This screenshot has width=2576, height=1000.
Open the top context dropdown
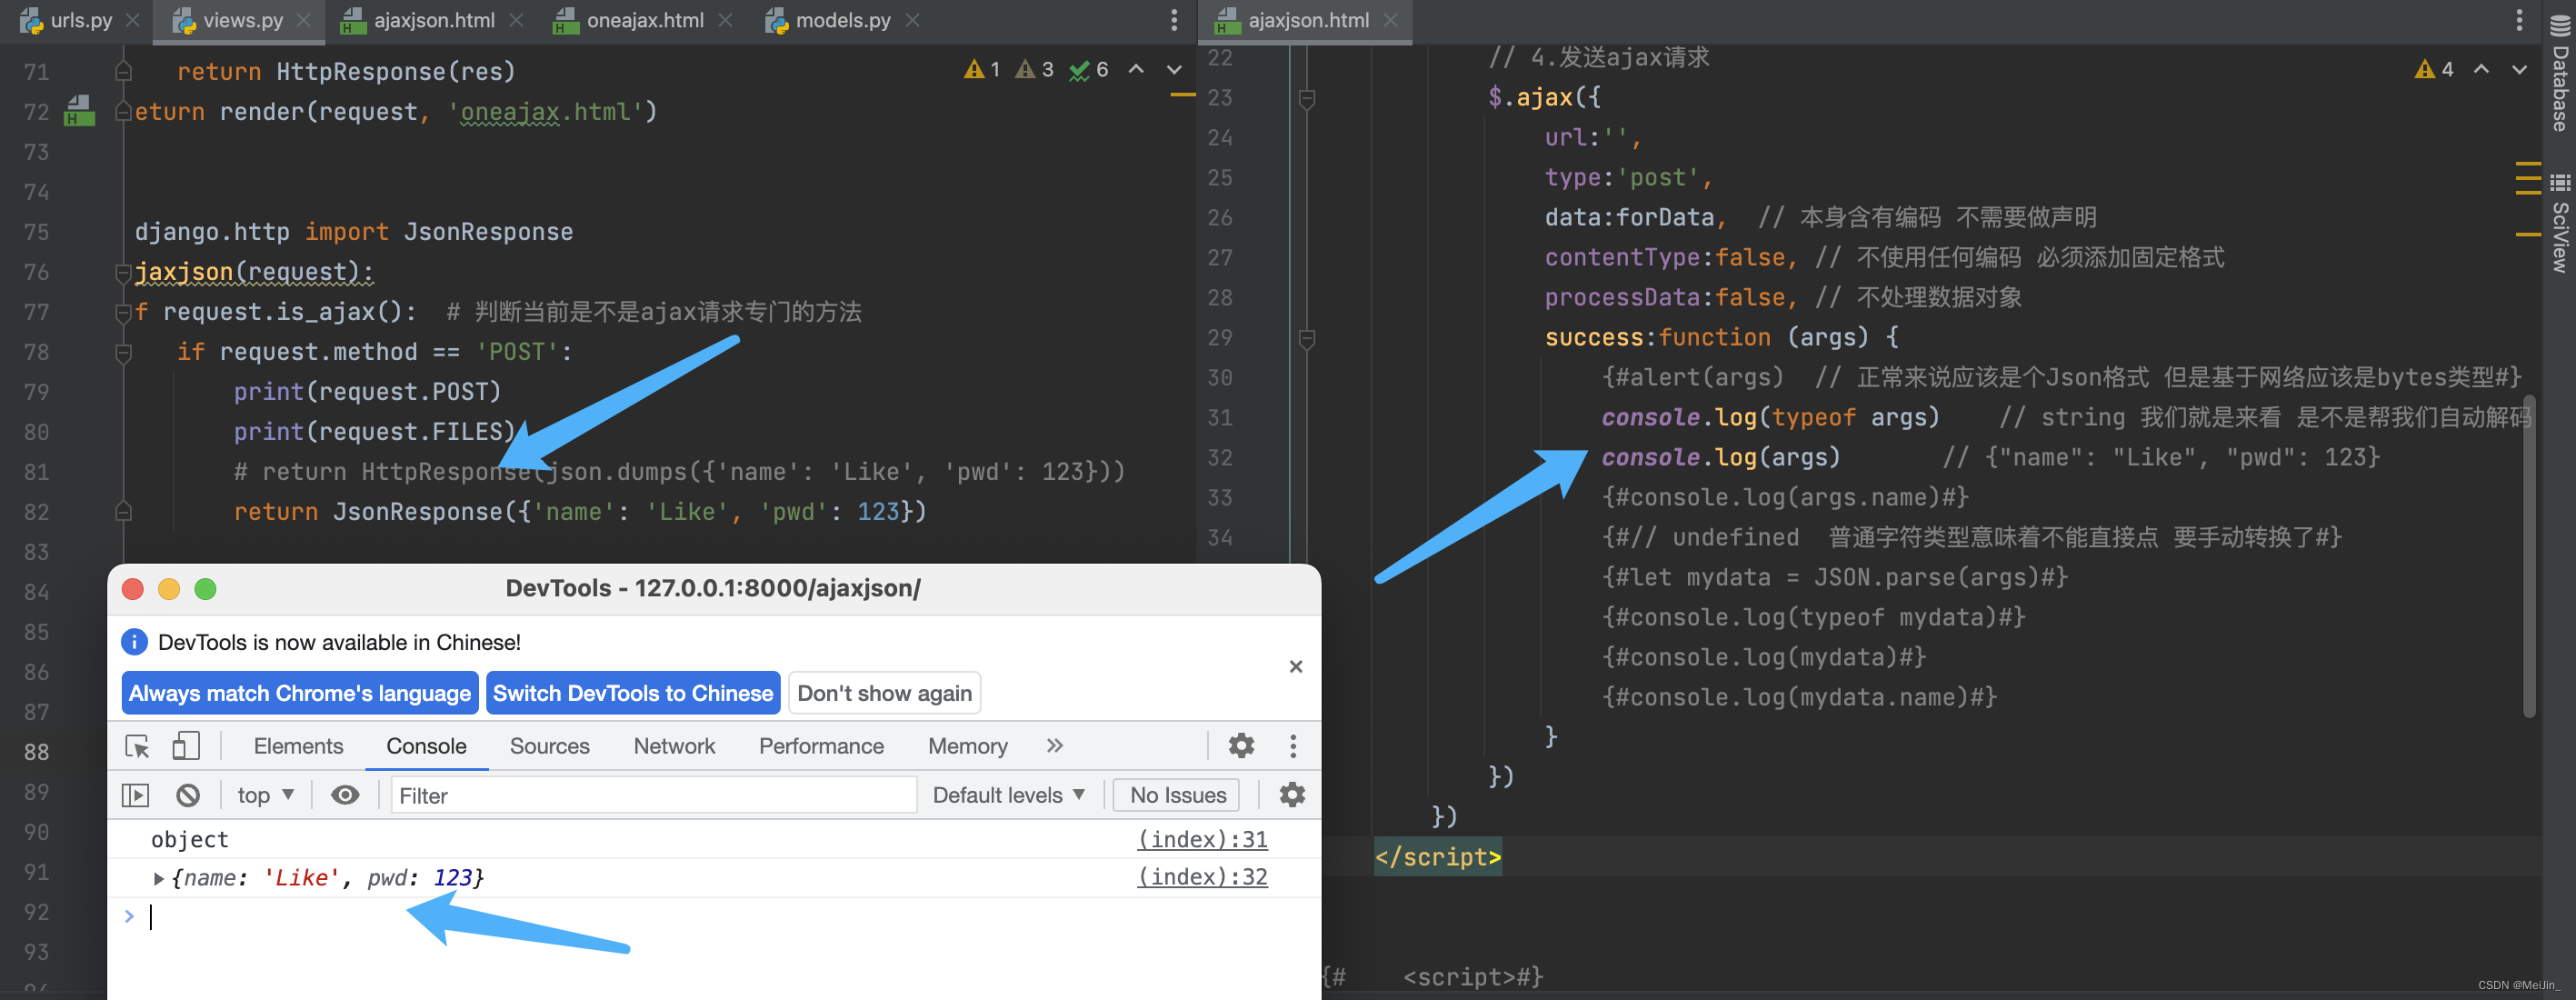pos(265,795)
